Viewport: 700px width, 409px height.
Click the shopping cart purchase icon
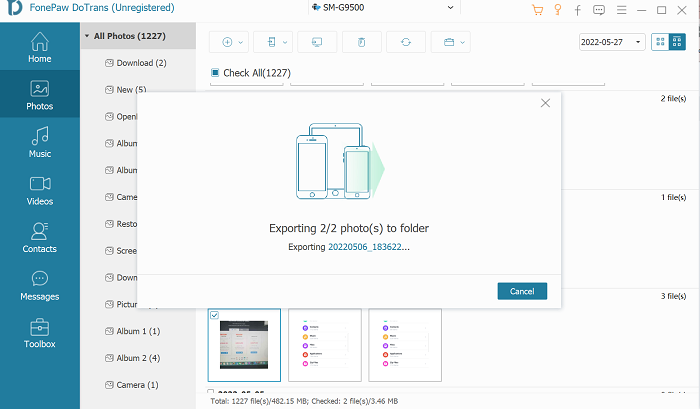[538, 10]
